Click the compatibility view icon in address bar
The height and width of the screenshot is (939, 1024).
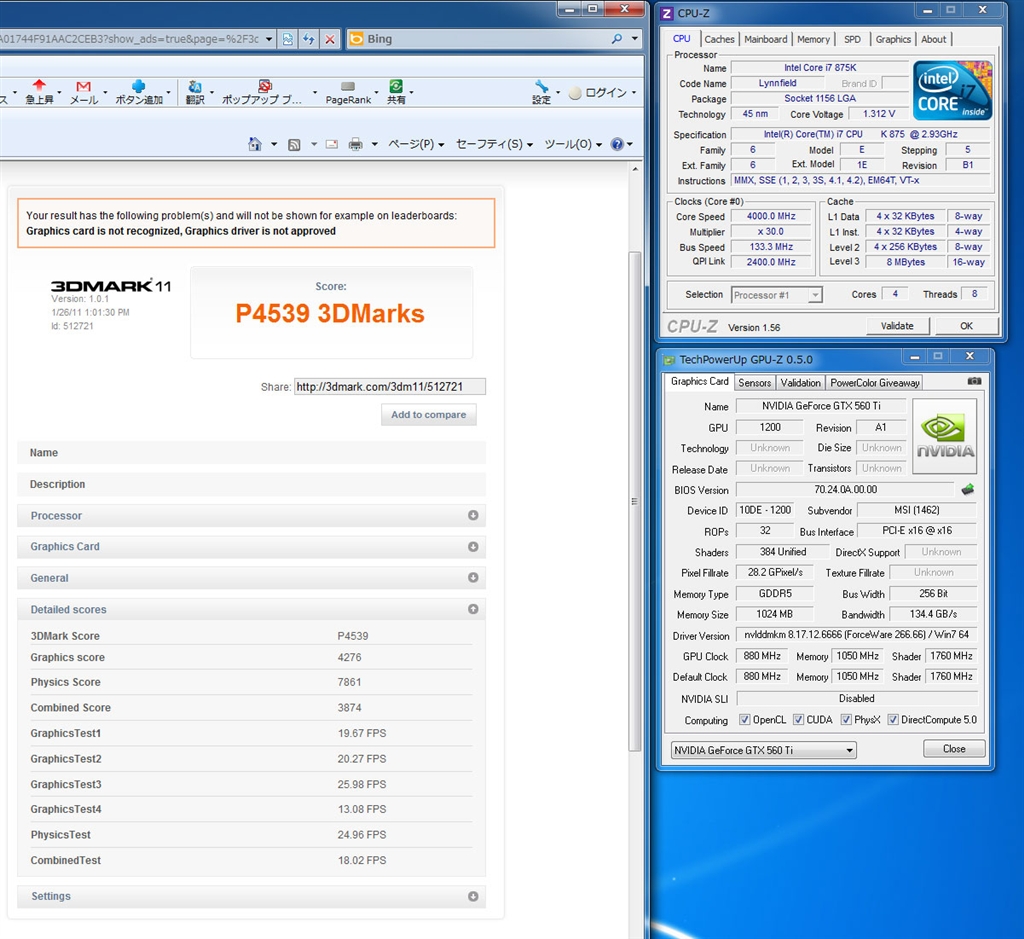coord(287,39)
